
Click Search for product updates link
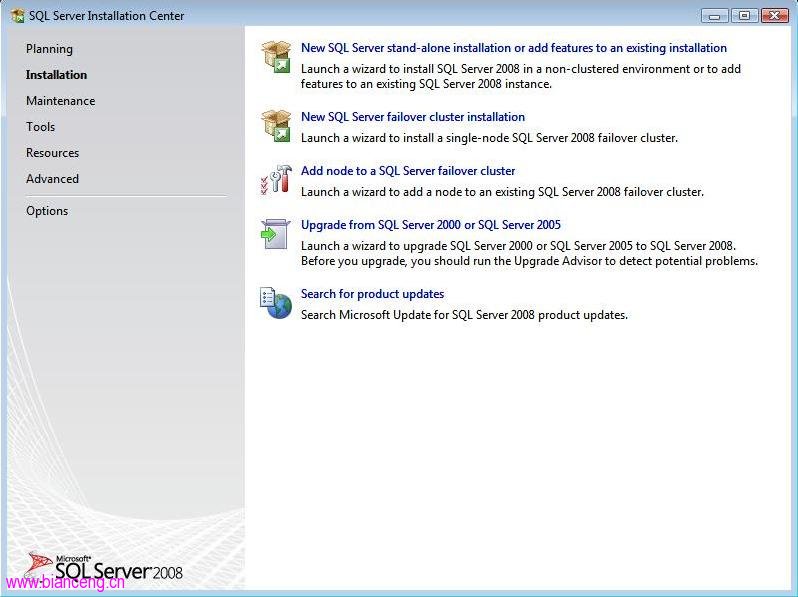[x=372, y=294]
